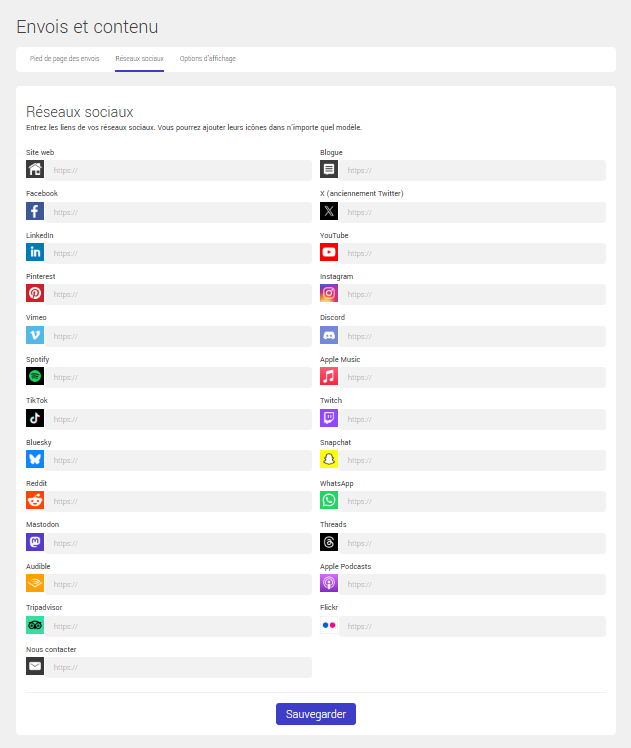Screen dimensions: 631x748
Task: Click into the TikTok link field
Action: click(178, 419)
